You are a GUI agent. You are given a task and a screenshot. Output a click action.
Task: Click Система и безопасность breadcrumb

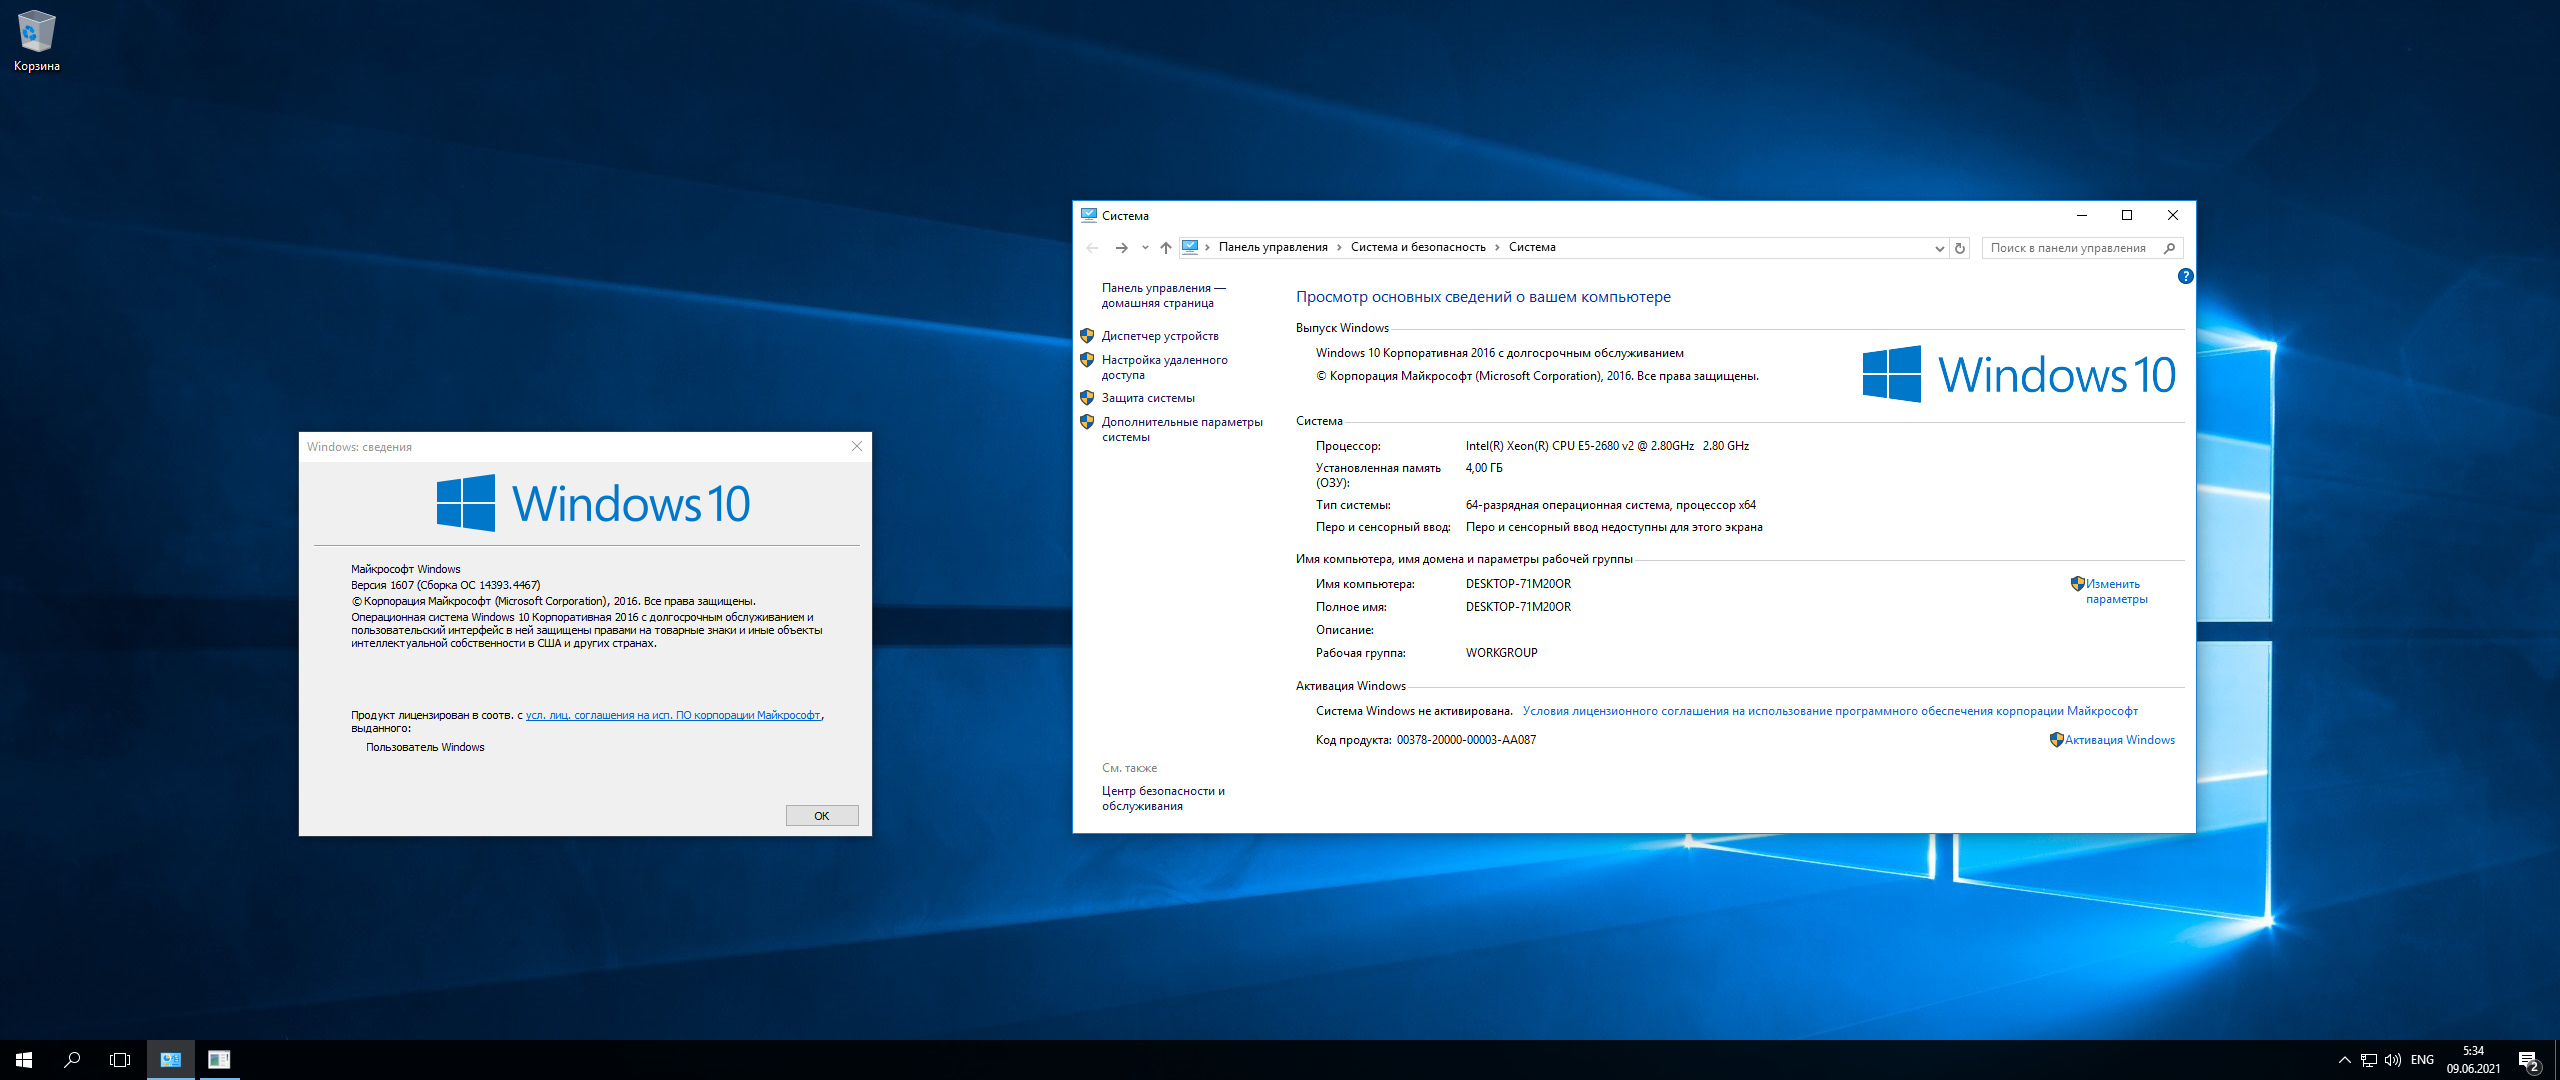(x=1417, y=247)
